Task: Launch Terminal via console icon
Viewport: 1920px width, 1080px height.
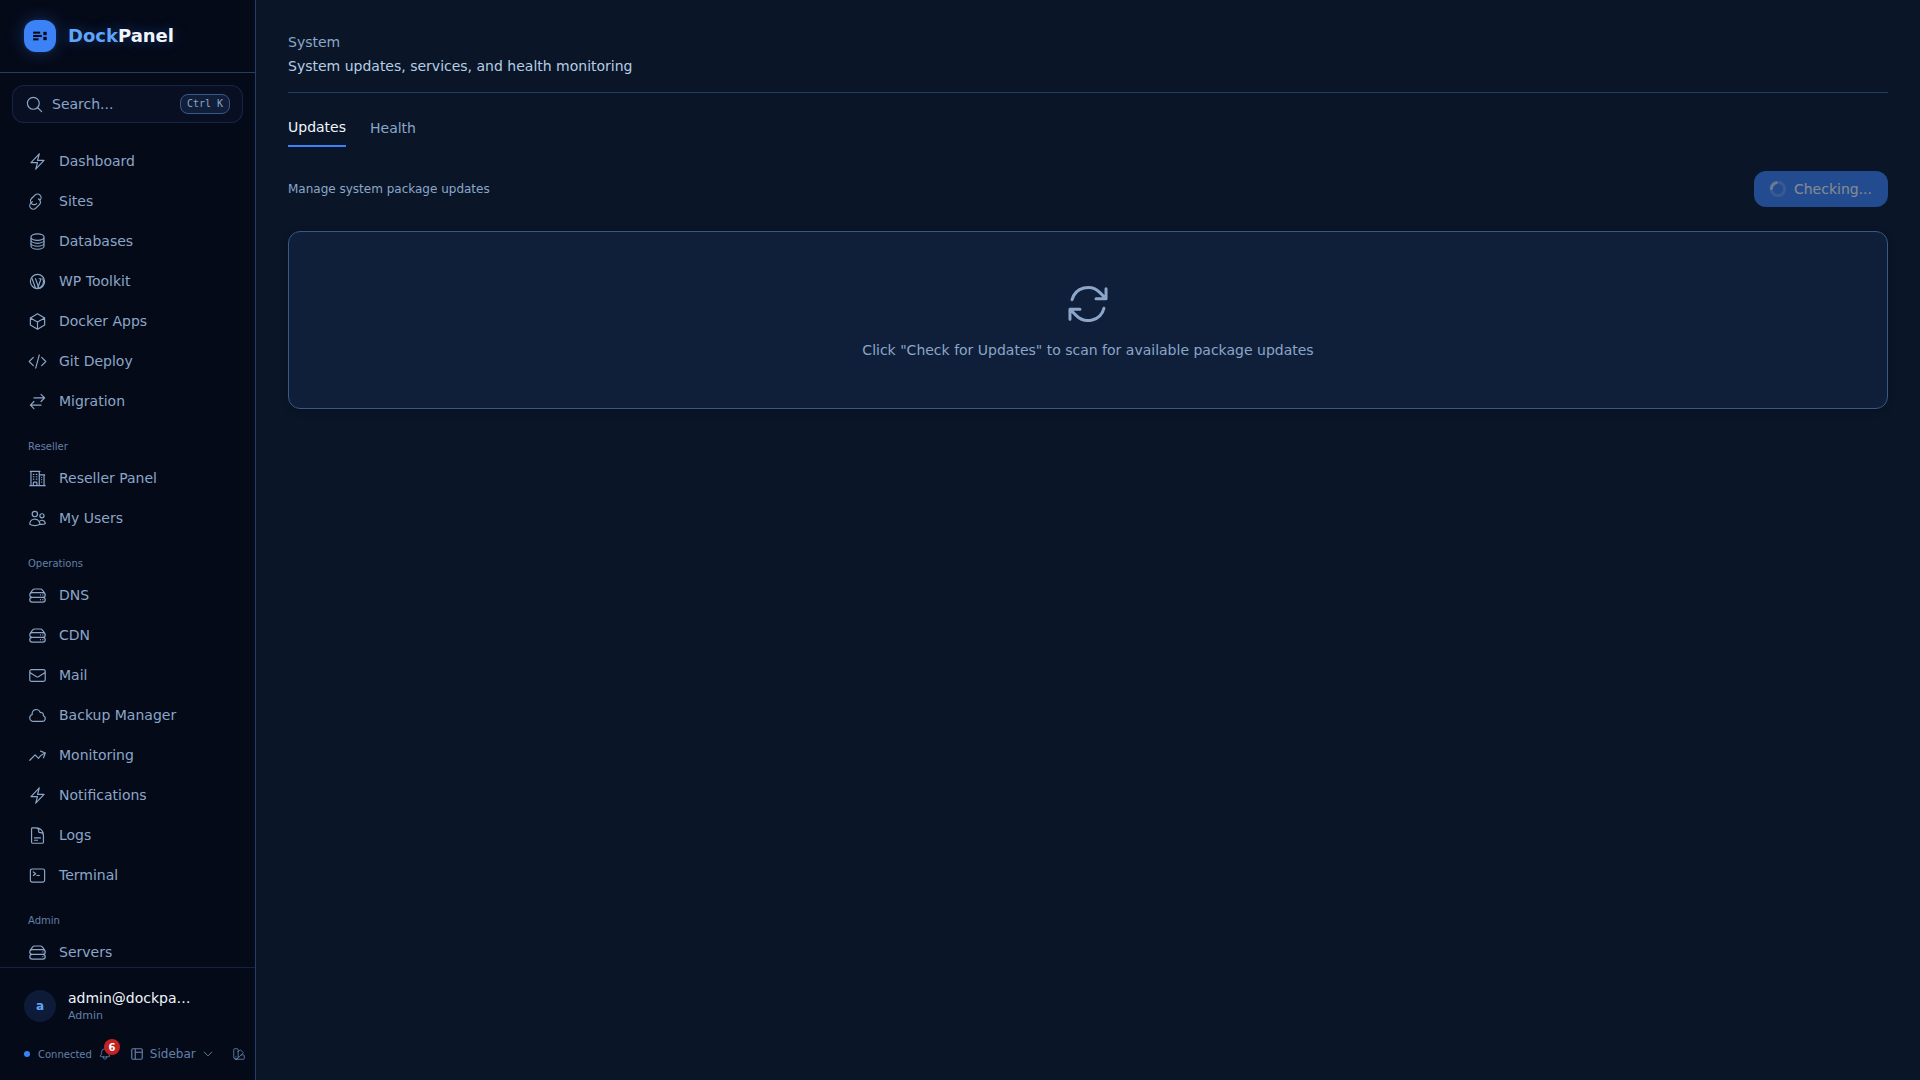Action: [38, 875]
